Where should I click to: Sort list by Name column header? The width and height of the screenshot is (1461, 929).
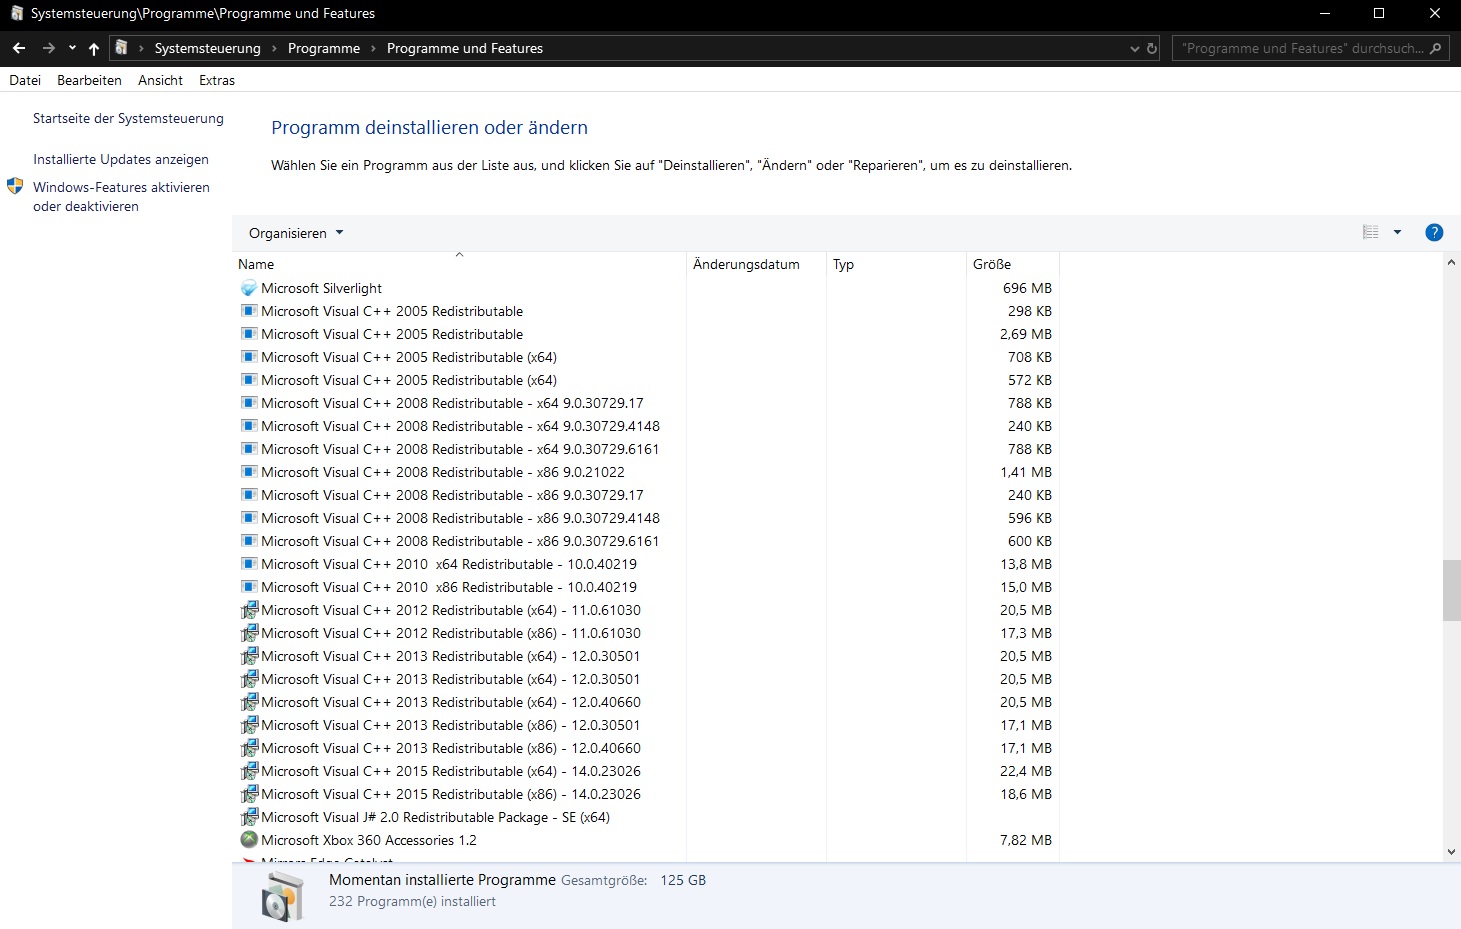459,264
